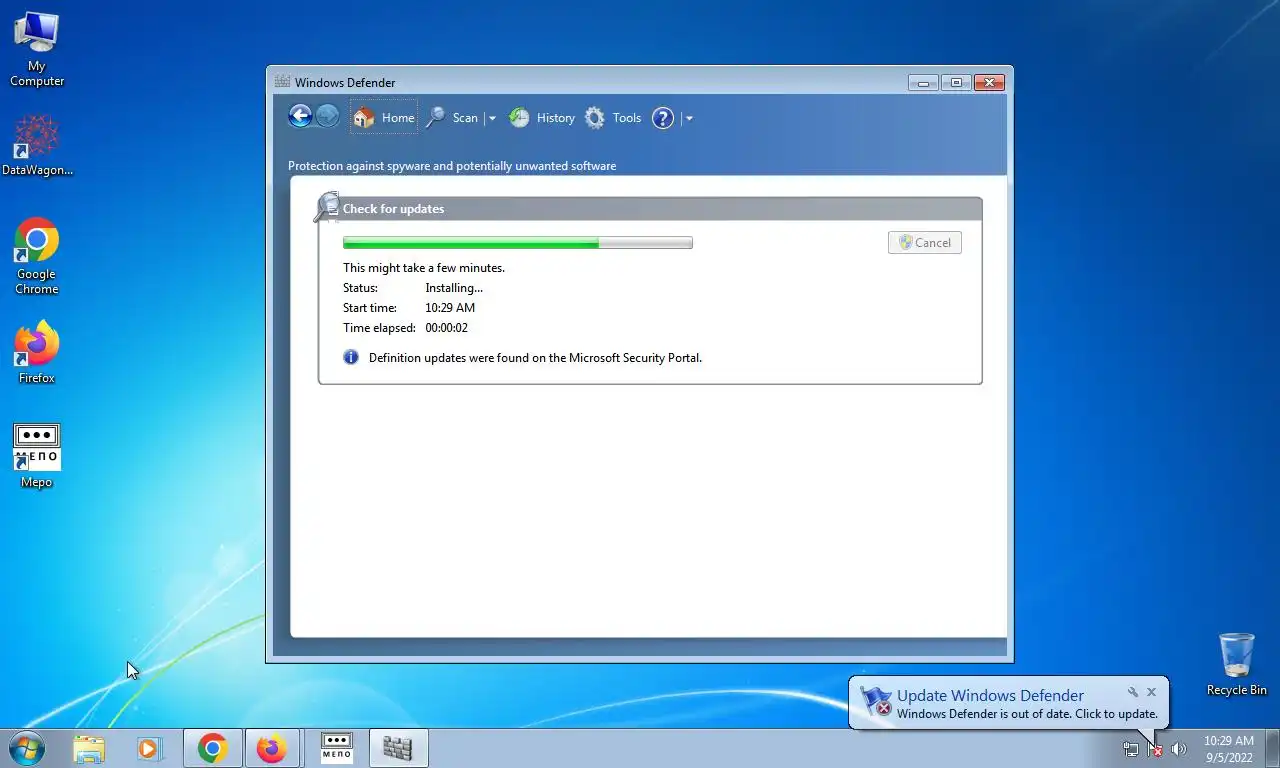Go back with the blue back arrow
1280x768 pixels.
click(300, 116)
